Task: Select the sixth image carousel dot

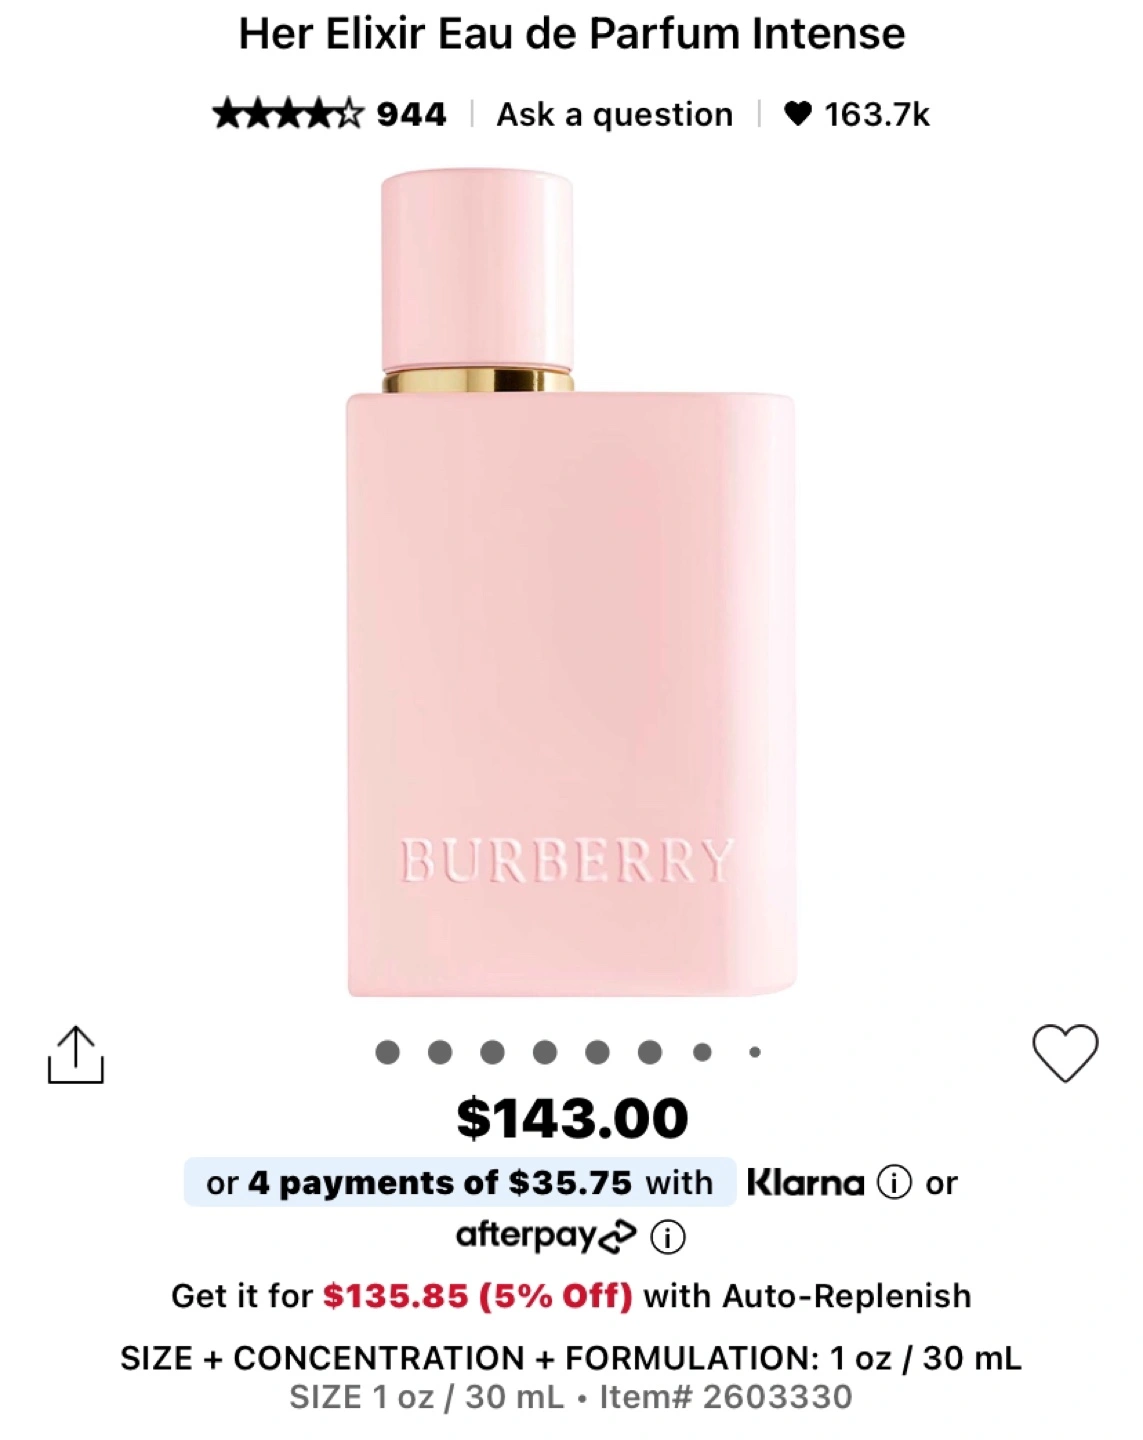Action: pos(650,1052)
